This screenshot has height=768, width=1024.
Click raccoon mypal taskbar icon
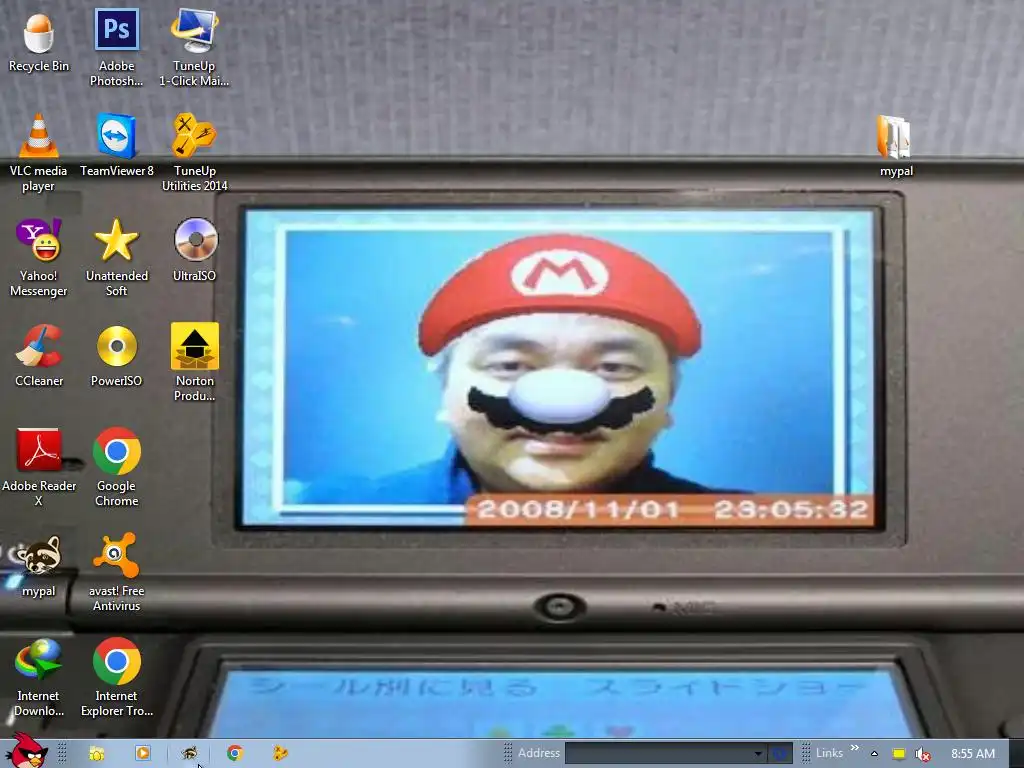(x=189, y=754)
